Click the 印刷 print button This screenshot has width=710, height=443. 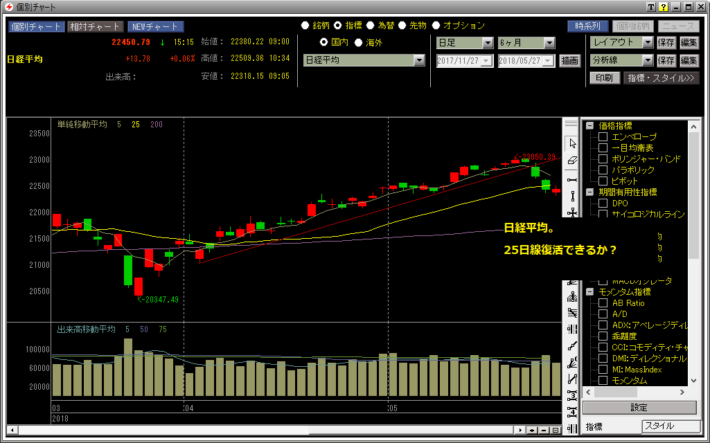tap(604, 78)
